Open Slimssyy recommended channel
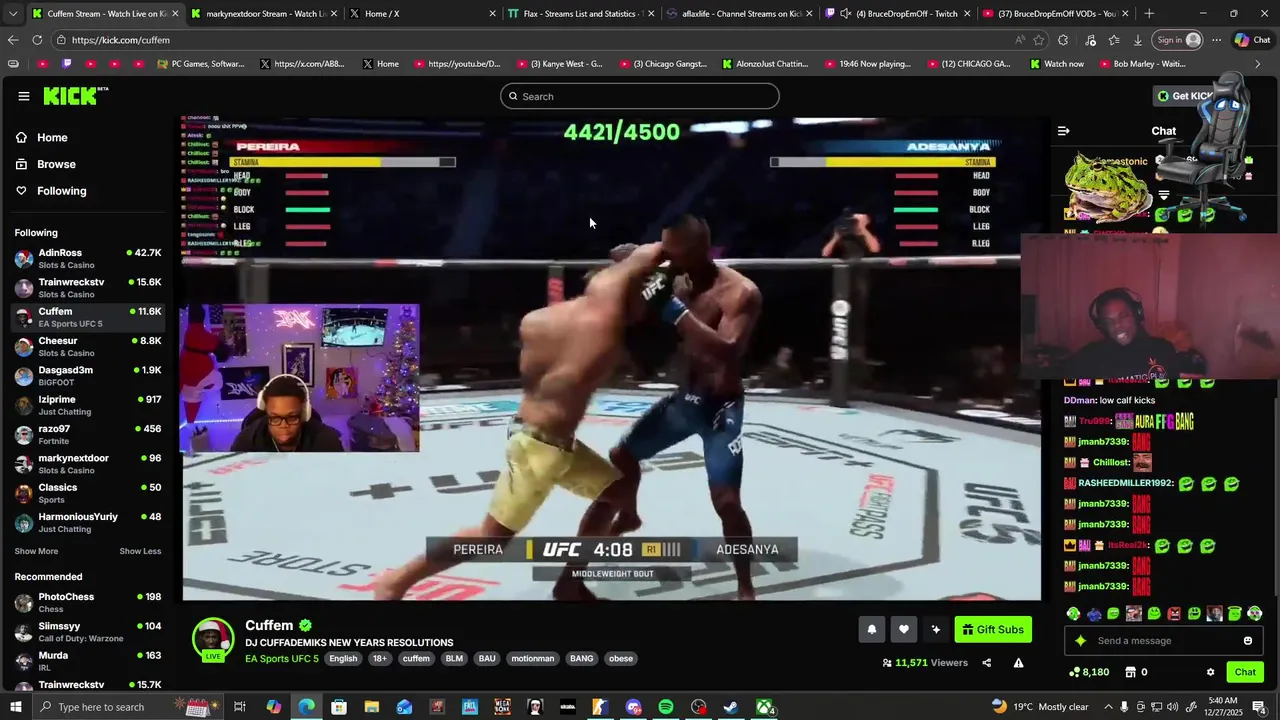 click(x=88, y=632)
